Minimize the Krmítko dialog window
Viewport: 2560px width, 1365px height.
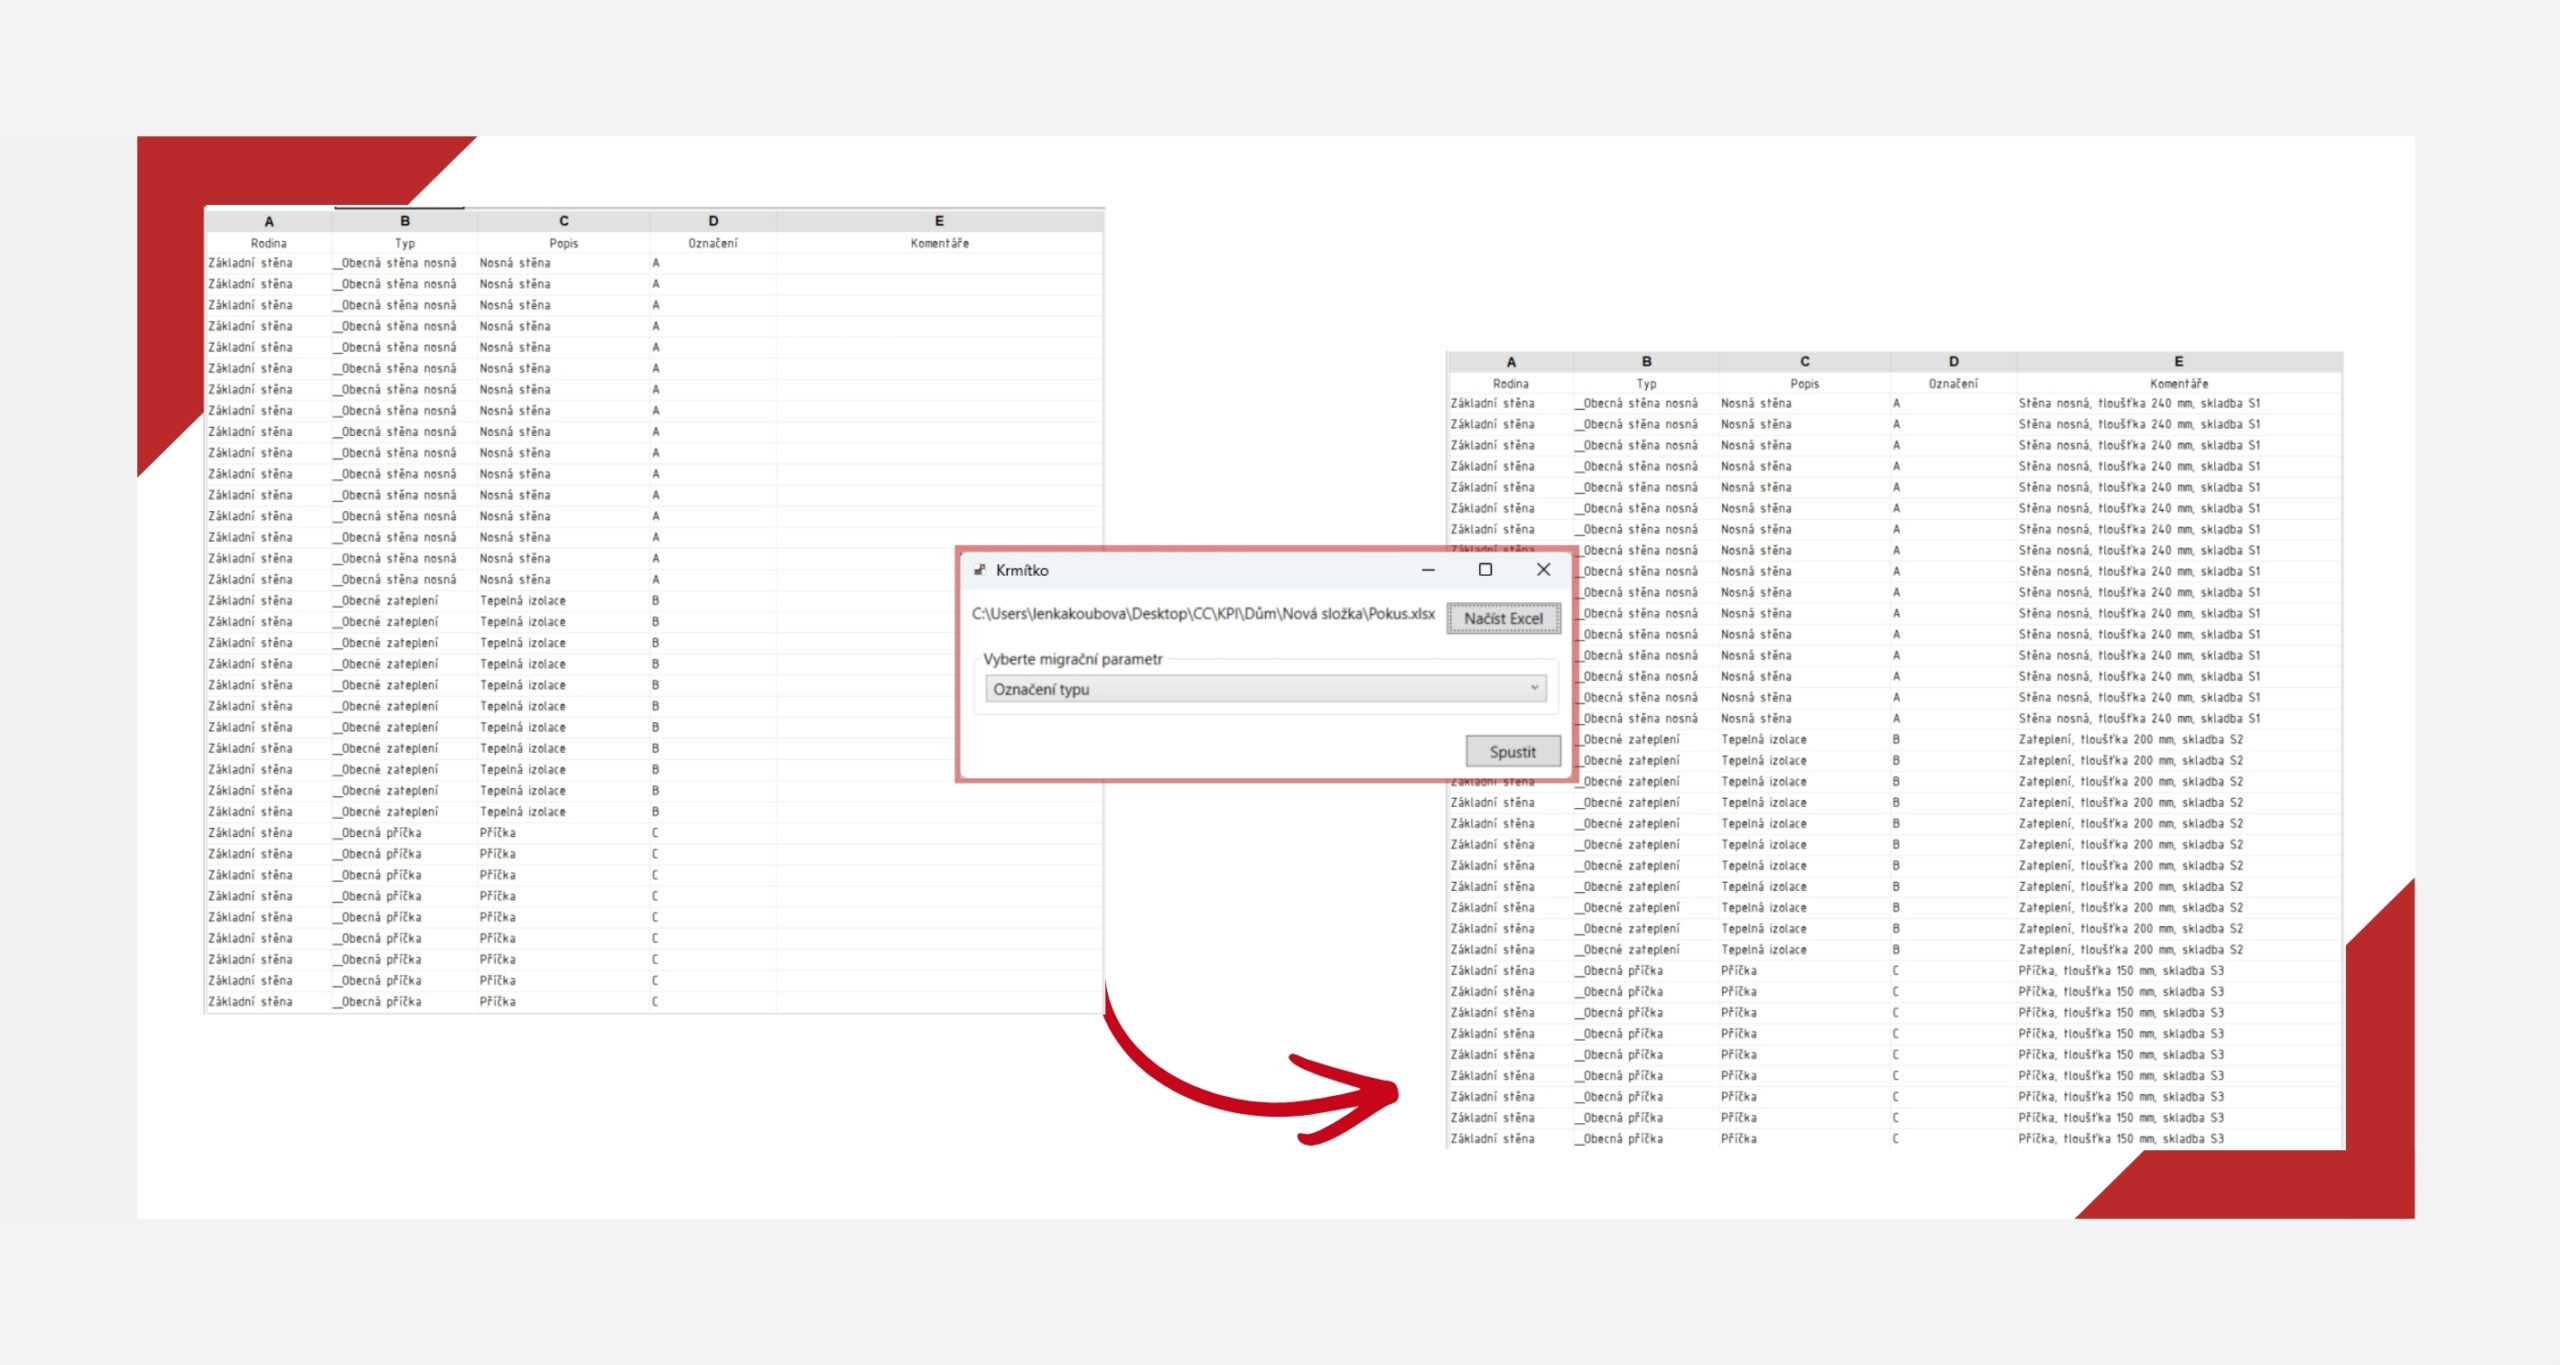[x=1428, y=569]
